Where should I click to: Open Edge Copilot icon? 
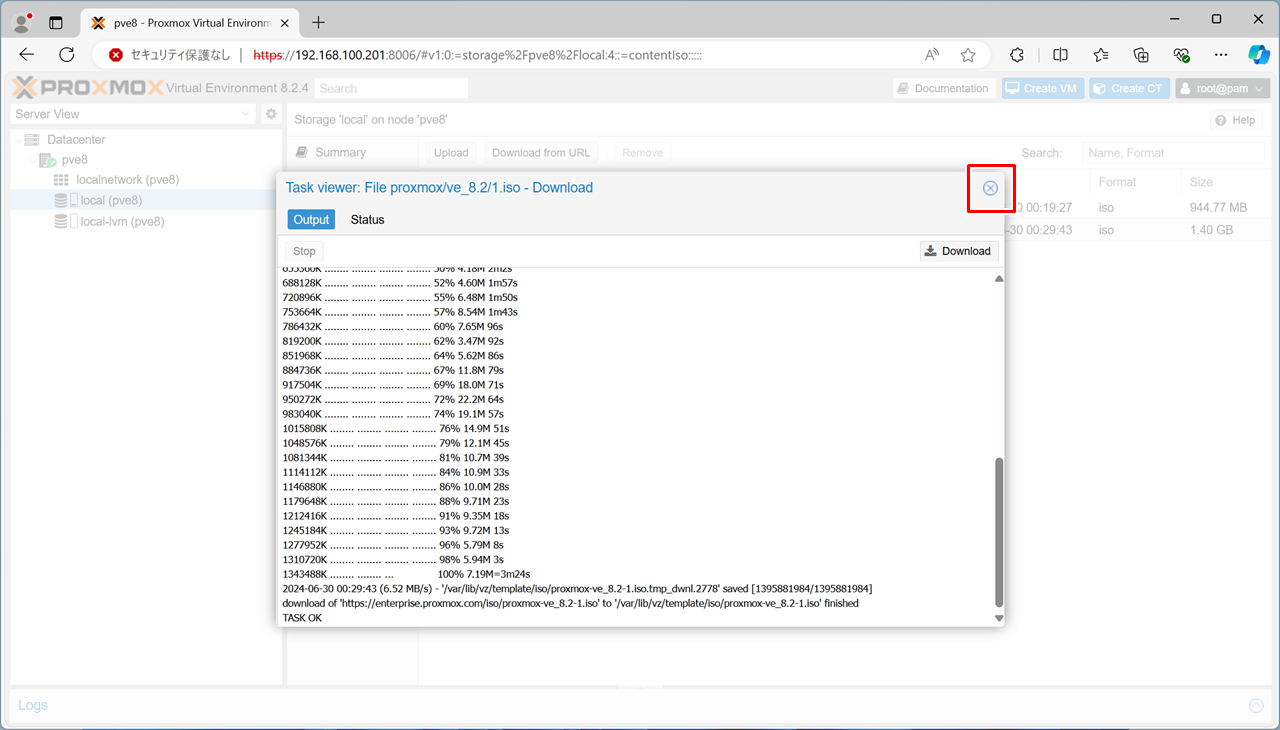pyautogui.click(x=1257, y=55)
